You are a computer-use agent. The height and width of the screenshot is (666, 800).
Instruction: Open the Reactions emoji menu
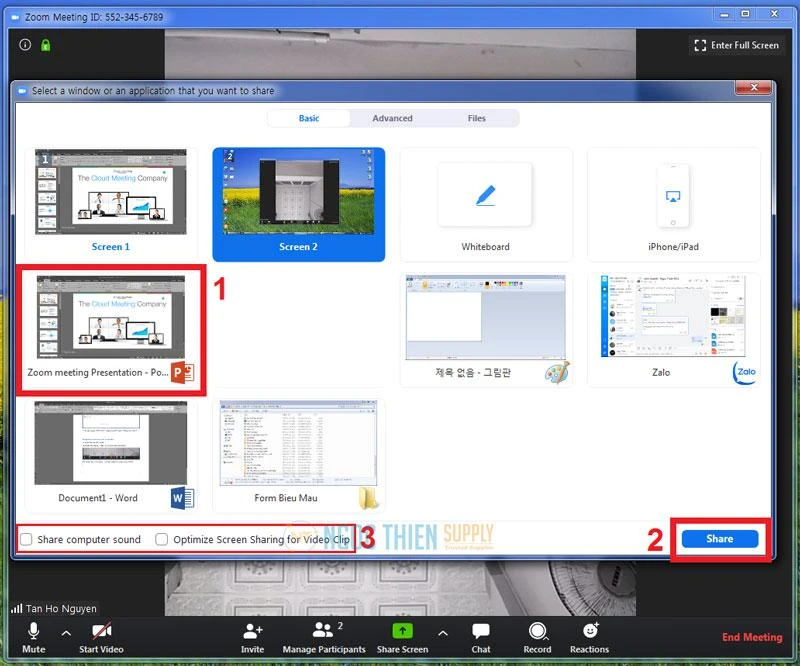pyautogui.click(x=590, y=631)
